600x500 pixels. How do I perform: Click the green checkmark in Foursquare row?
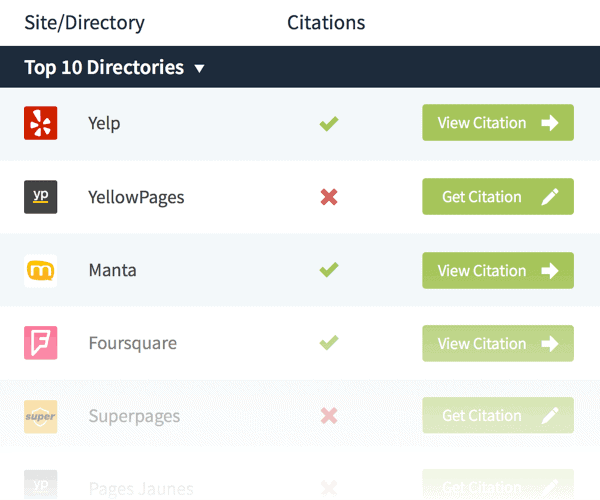coord(329,342)
